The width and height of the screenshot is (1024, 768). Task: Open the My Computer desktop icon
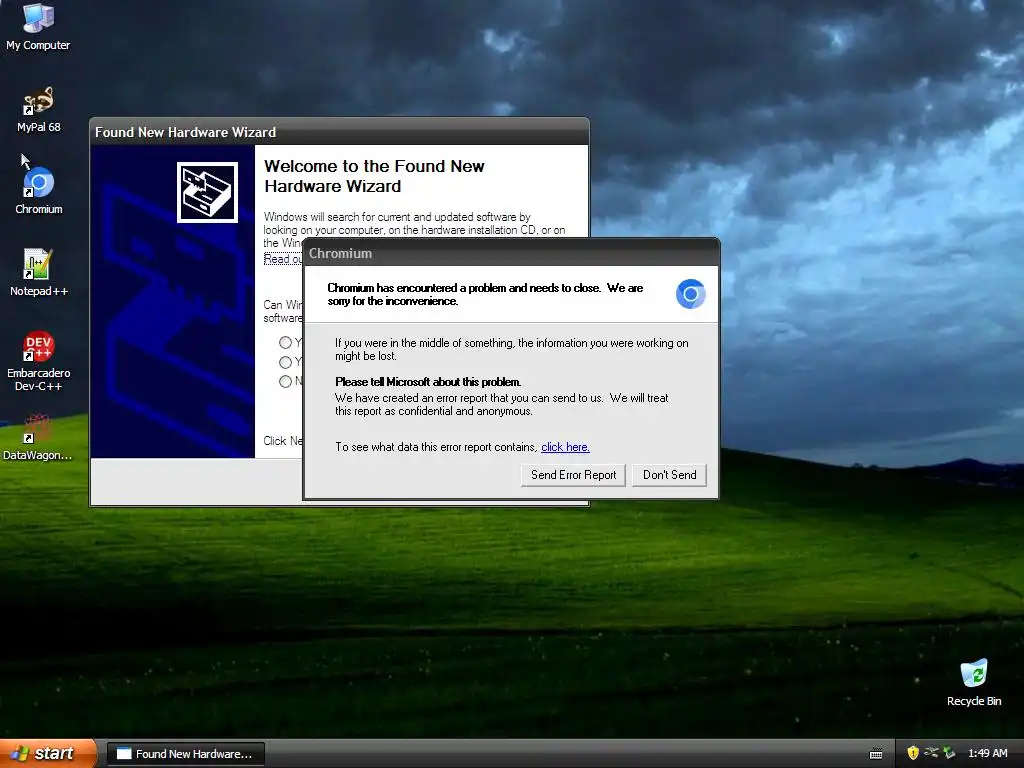(38, 26)
